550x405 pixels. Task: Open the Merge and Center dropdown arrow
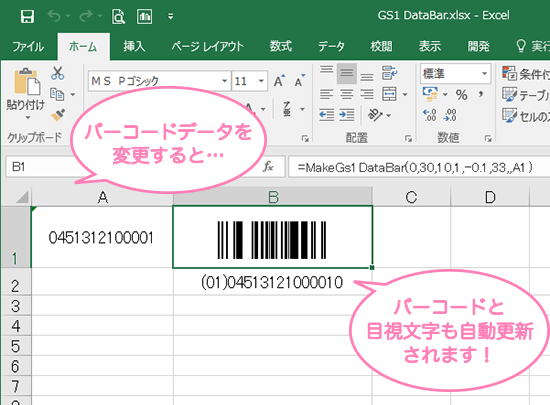click(405, 94)
